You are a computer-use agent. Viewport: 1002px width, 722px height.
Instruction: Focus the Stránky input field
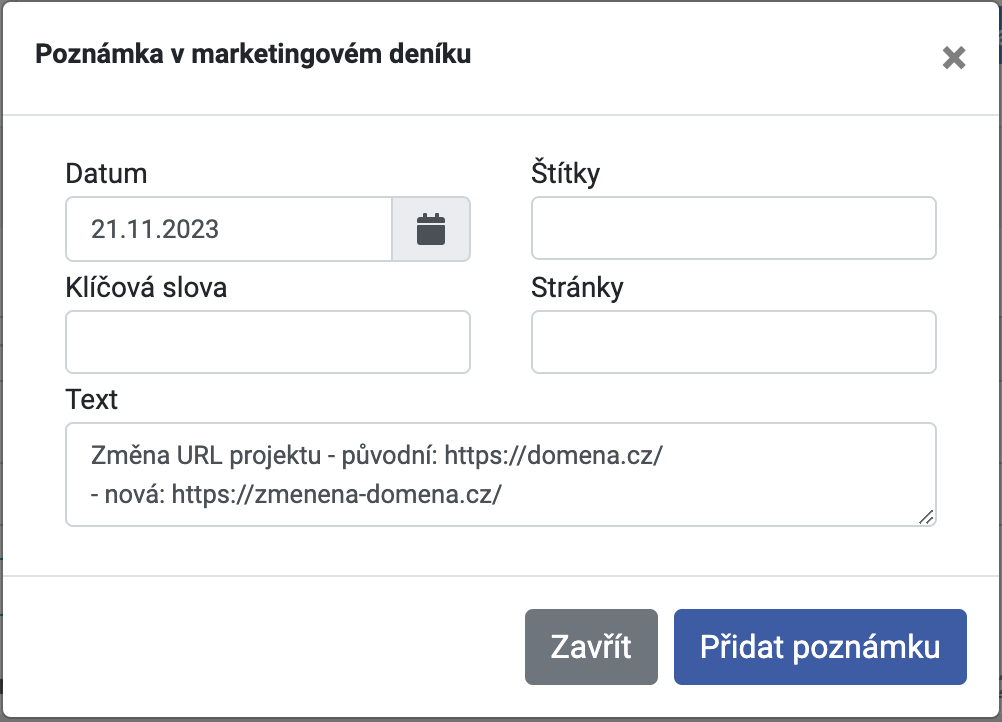click(x=734, y=342)
